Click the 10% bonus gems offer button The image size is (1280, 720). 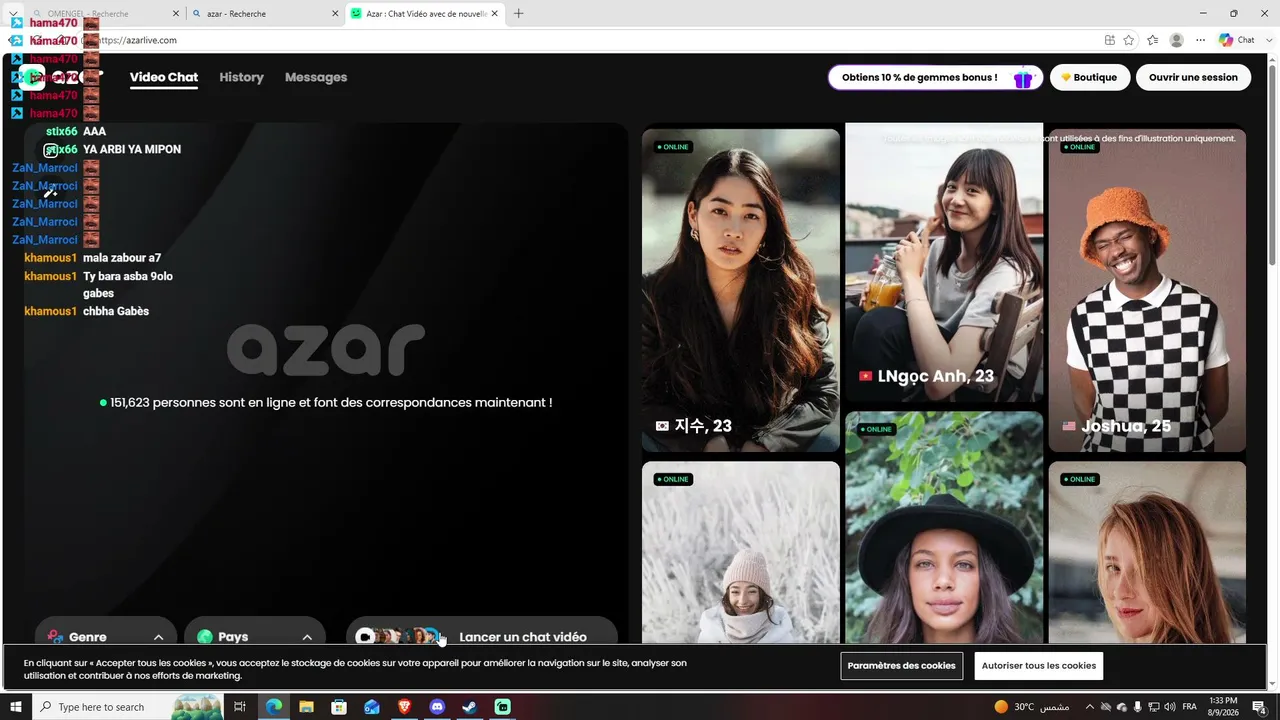coord(936,78)
